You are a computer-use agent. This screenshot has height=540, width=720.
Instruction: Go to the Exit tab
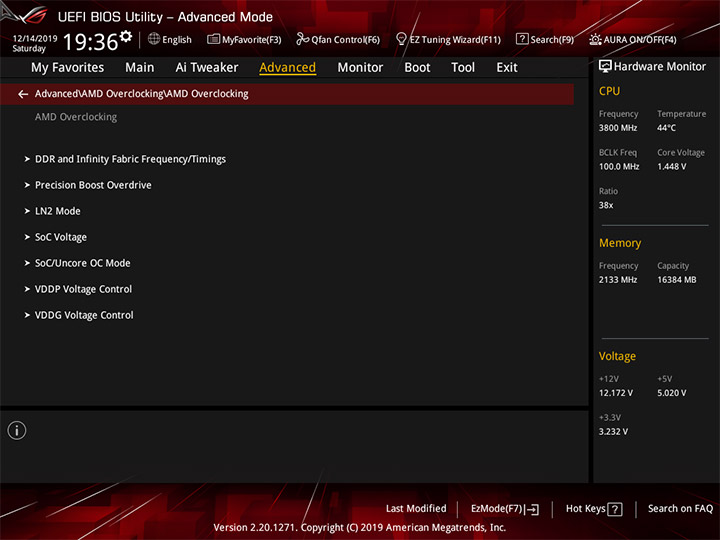coord(506,68)
